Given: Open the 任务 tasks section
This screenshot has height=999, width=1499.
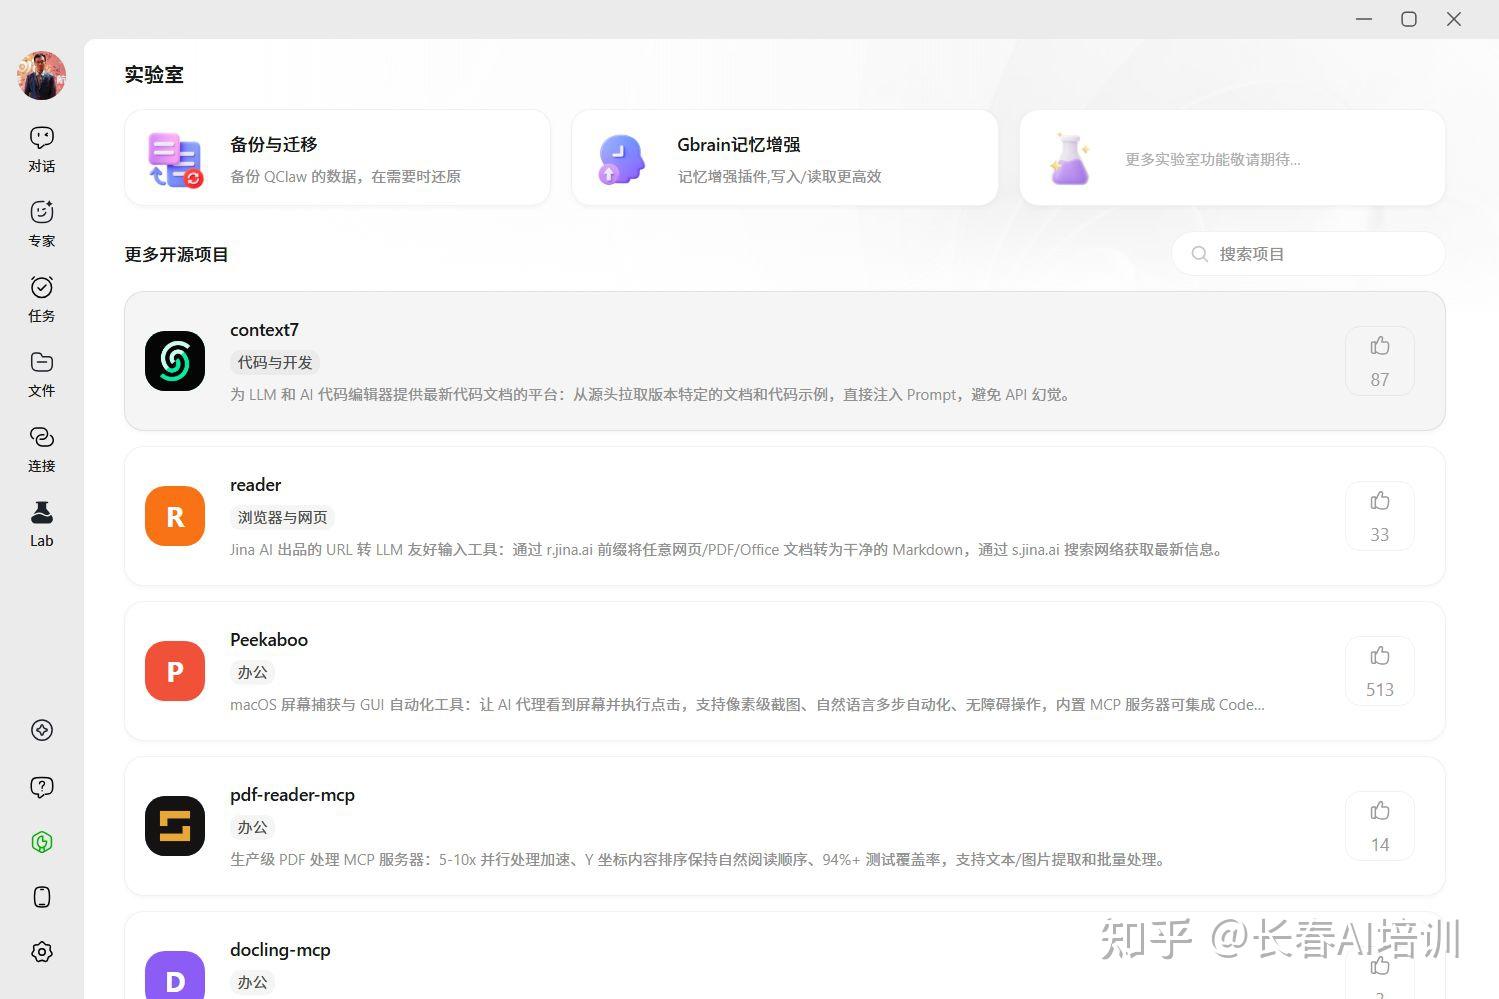Looking at the screenshot, I should pyautogui.click(x=42, y=299).
